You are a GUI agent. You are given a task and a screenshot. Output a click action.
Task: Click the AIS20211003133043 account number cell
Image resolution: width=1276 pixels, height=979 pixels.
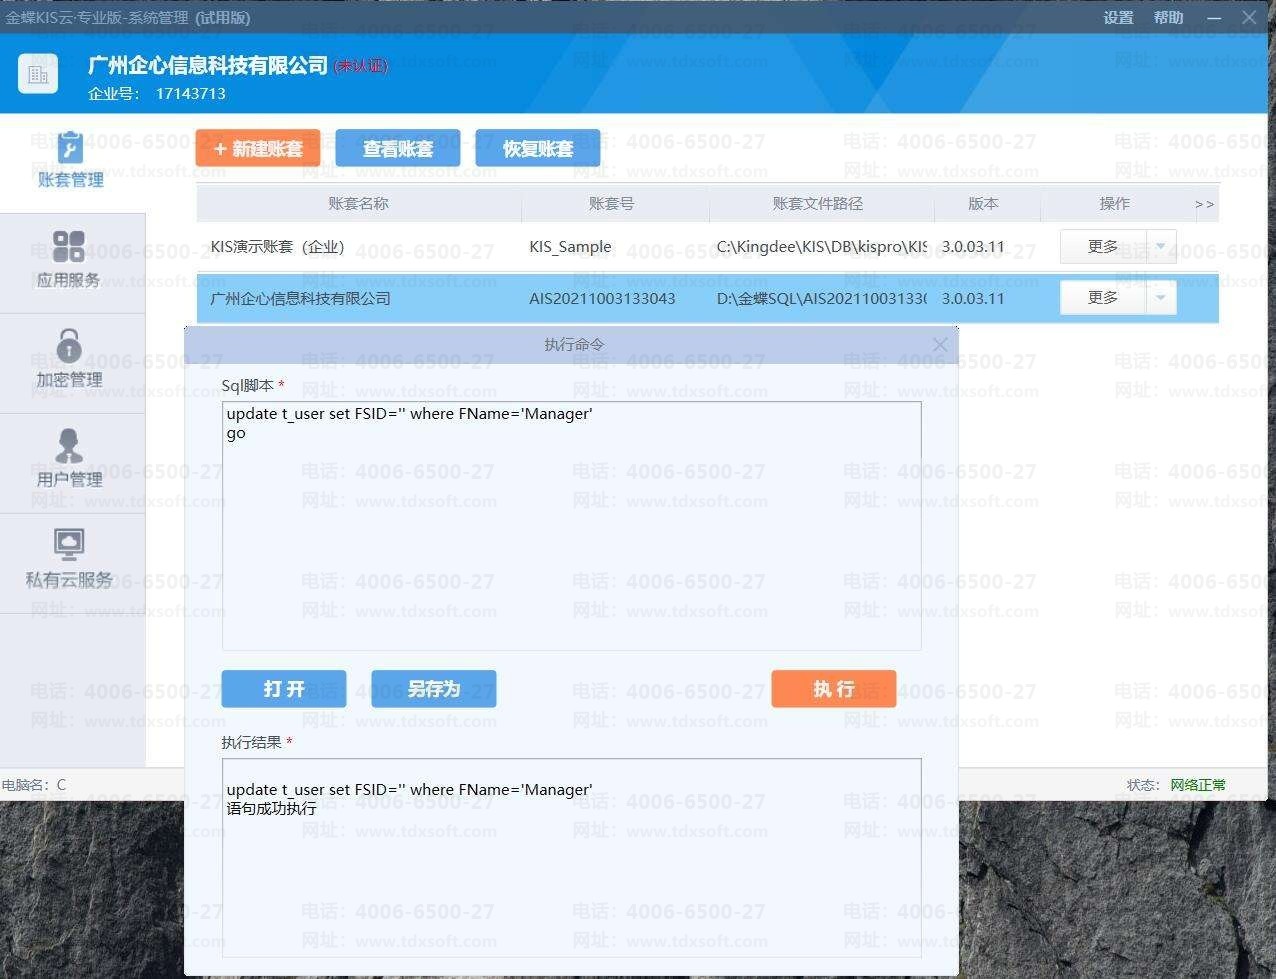[602, 298]
